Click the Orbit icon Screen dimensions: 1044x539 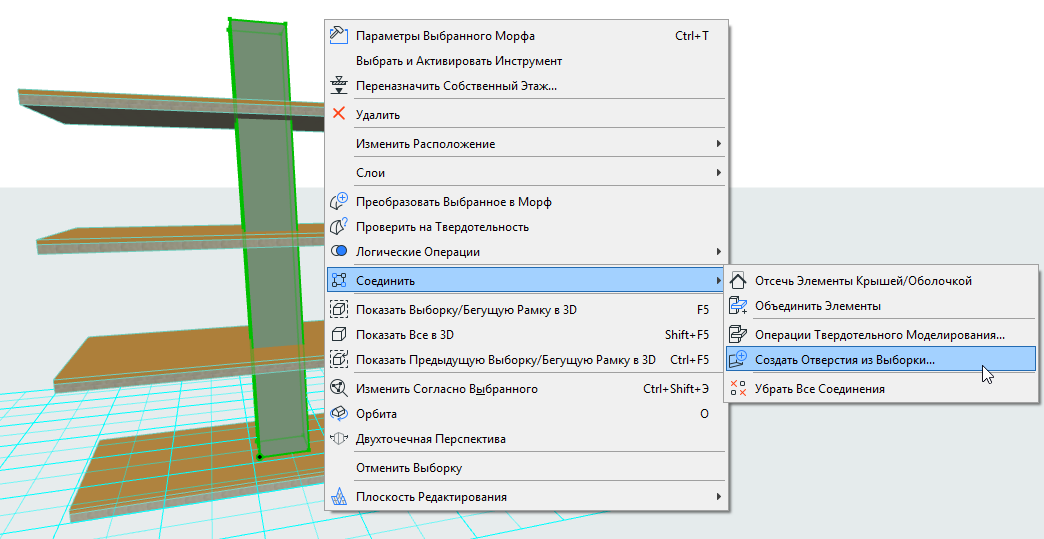click(x=338, y=414)
